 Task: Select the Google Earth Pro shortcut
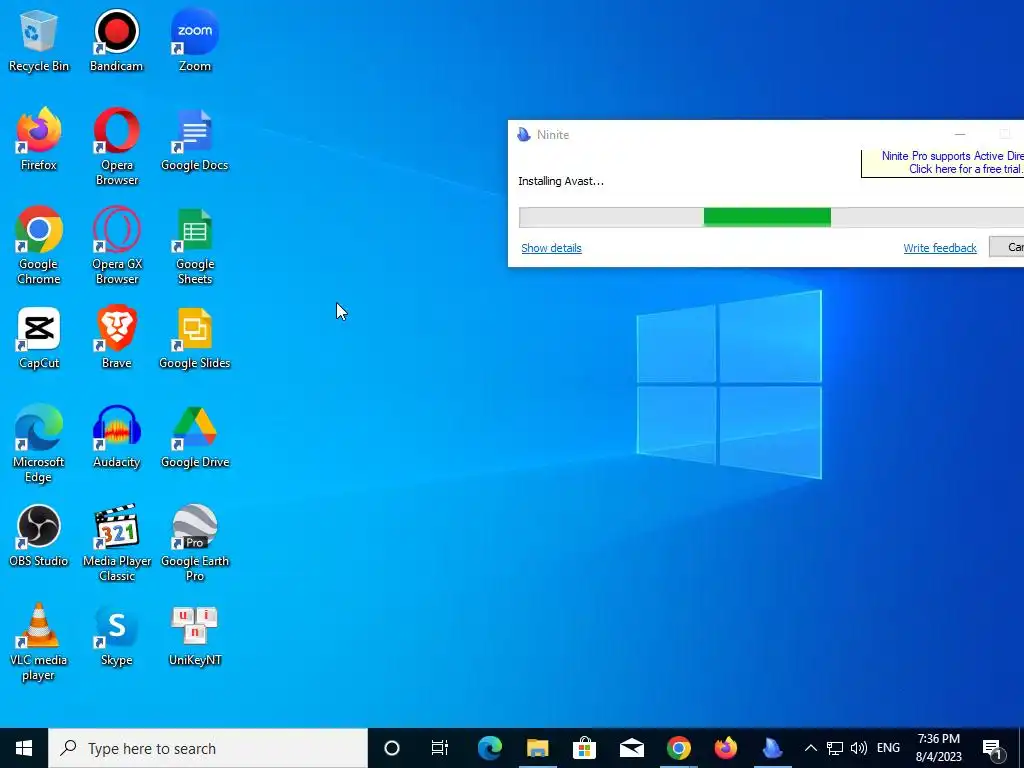coord(195,542)
